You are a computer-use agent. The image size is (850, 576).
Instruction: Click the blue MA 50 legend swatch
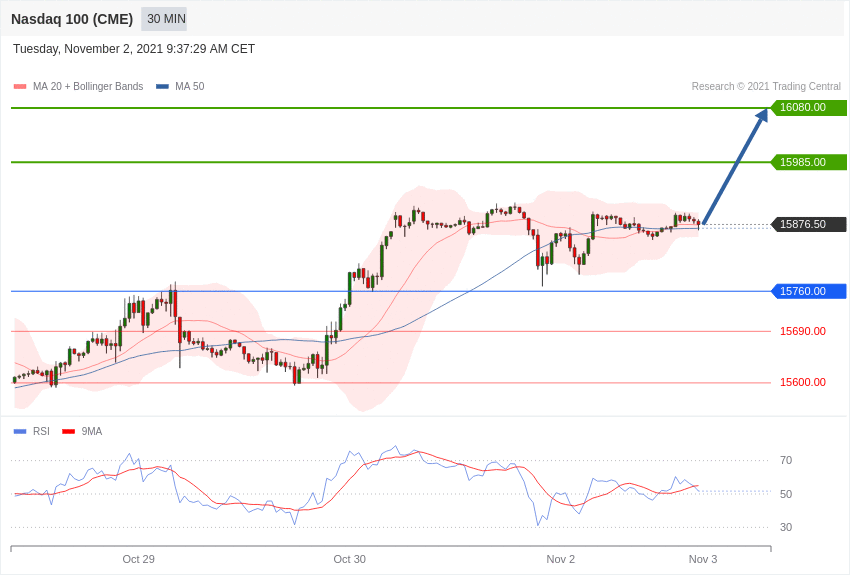162,86
